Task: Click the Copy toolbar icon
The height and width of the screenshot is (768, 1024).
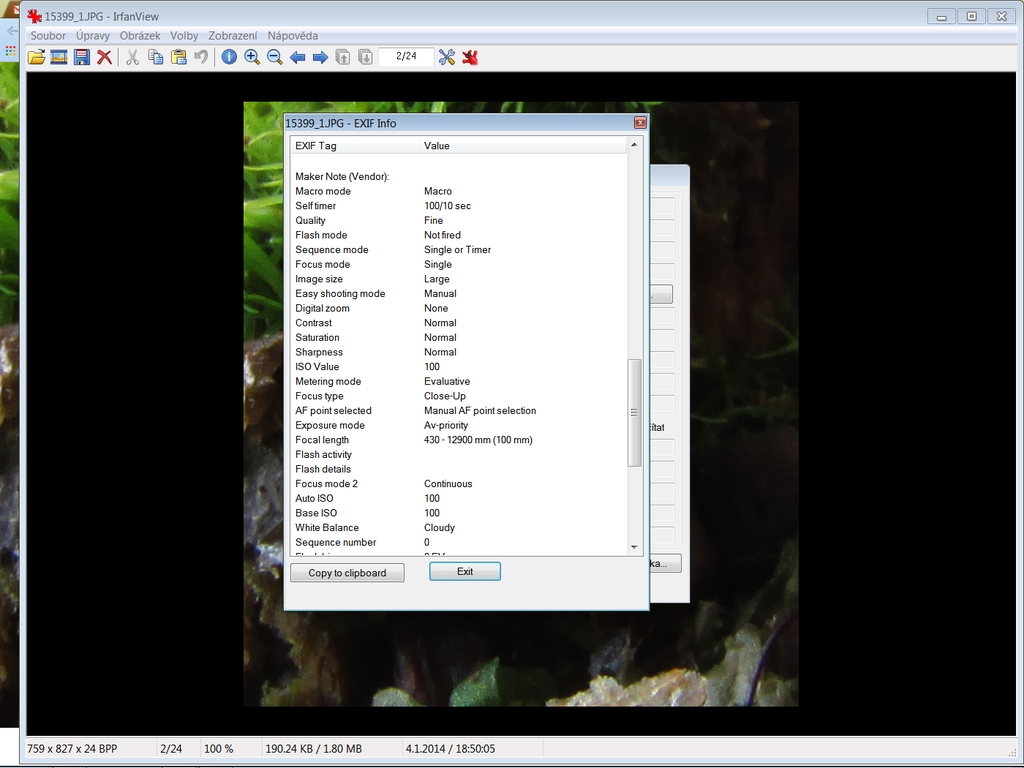Action: click(156, 57)
